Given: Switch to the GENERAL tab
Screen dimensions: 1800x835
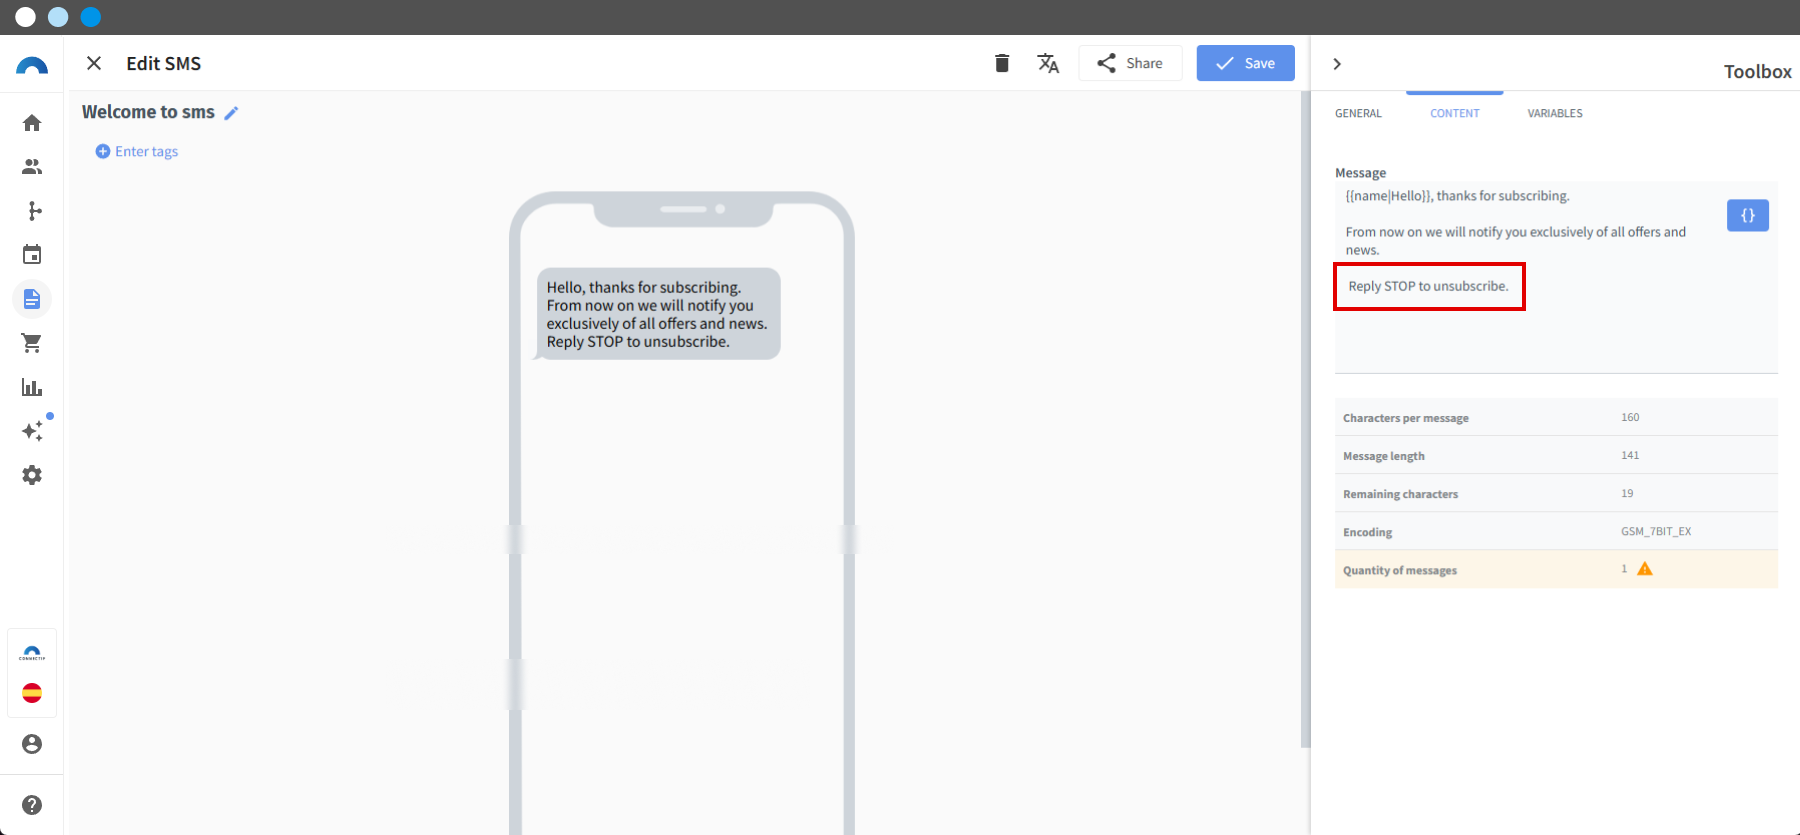Looking at the screenshot, I should tap(1358, 113).
